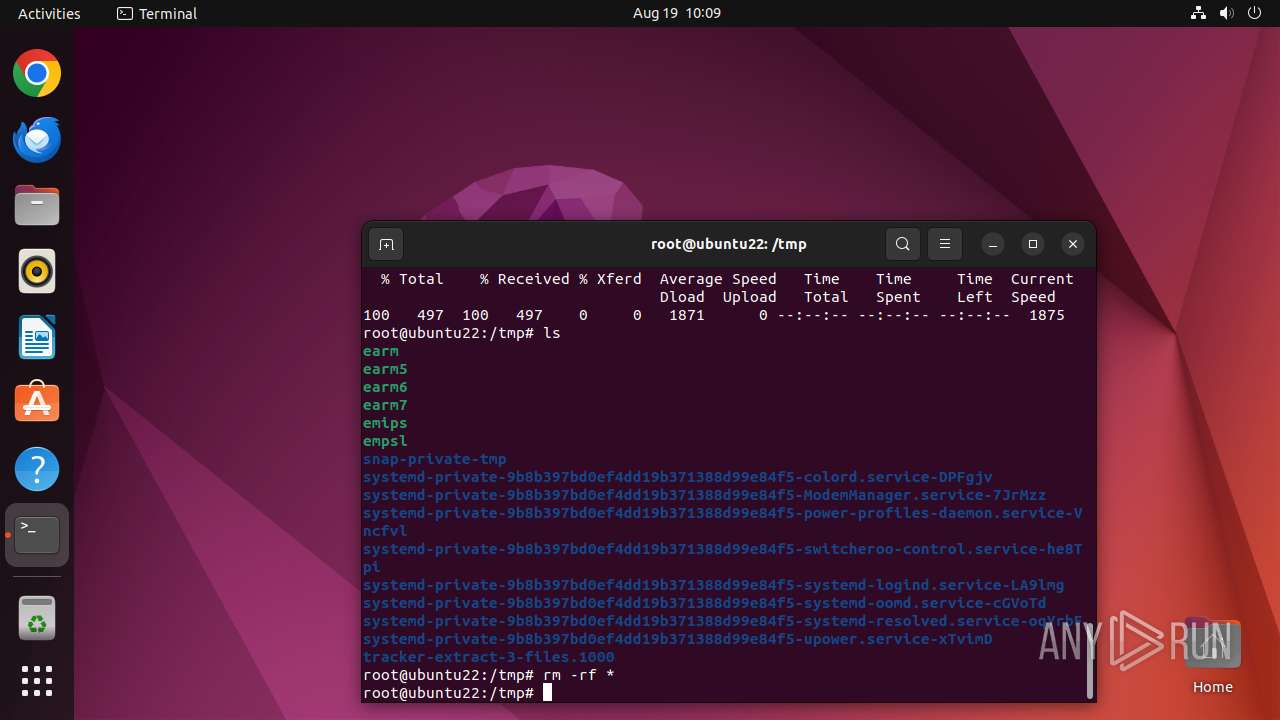The image size is (1280, 720).
Task: Click tracker-extract-3-files.1000 entry
Action: 489,657
